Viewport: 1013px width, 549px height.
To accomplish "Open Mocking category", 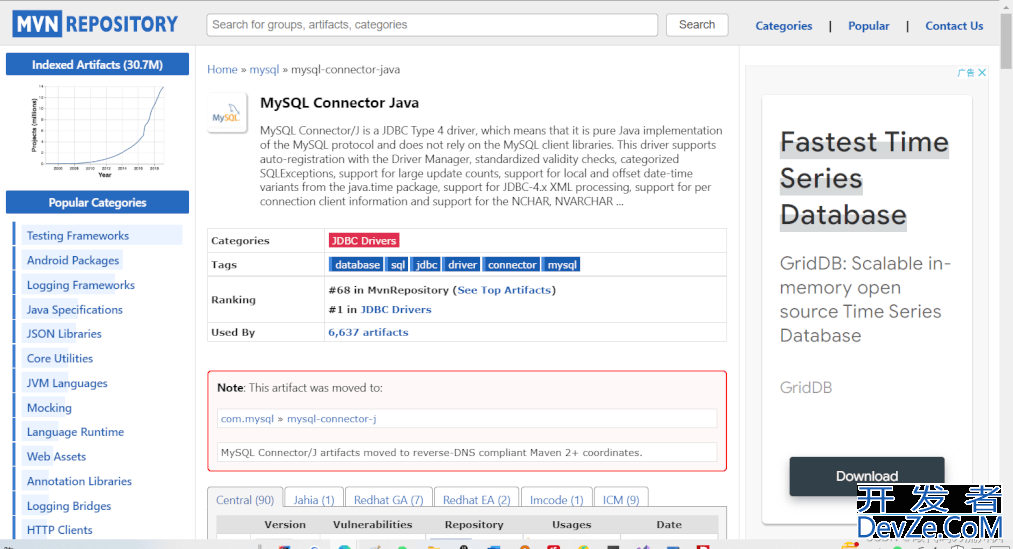I will pos(49,408).
